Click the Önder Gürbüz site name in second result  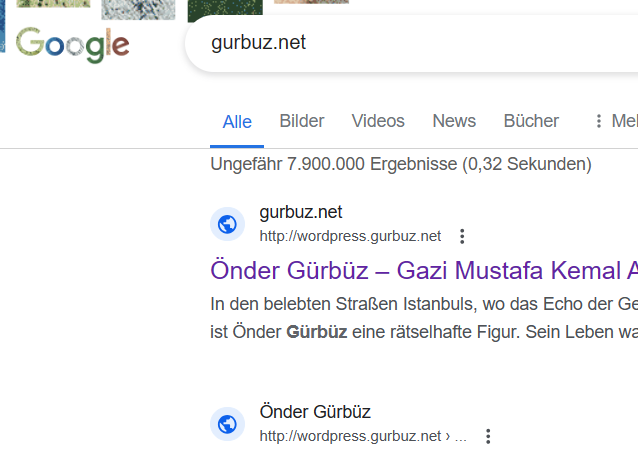tap(315, 412)
